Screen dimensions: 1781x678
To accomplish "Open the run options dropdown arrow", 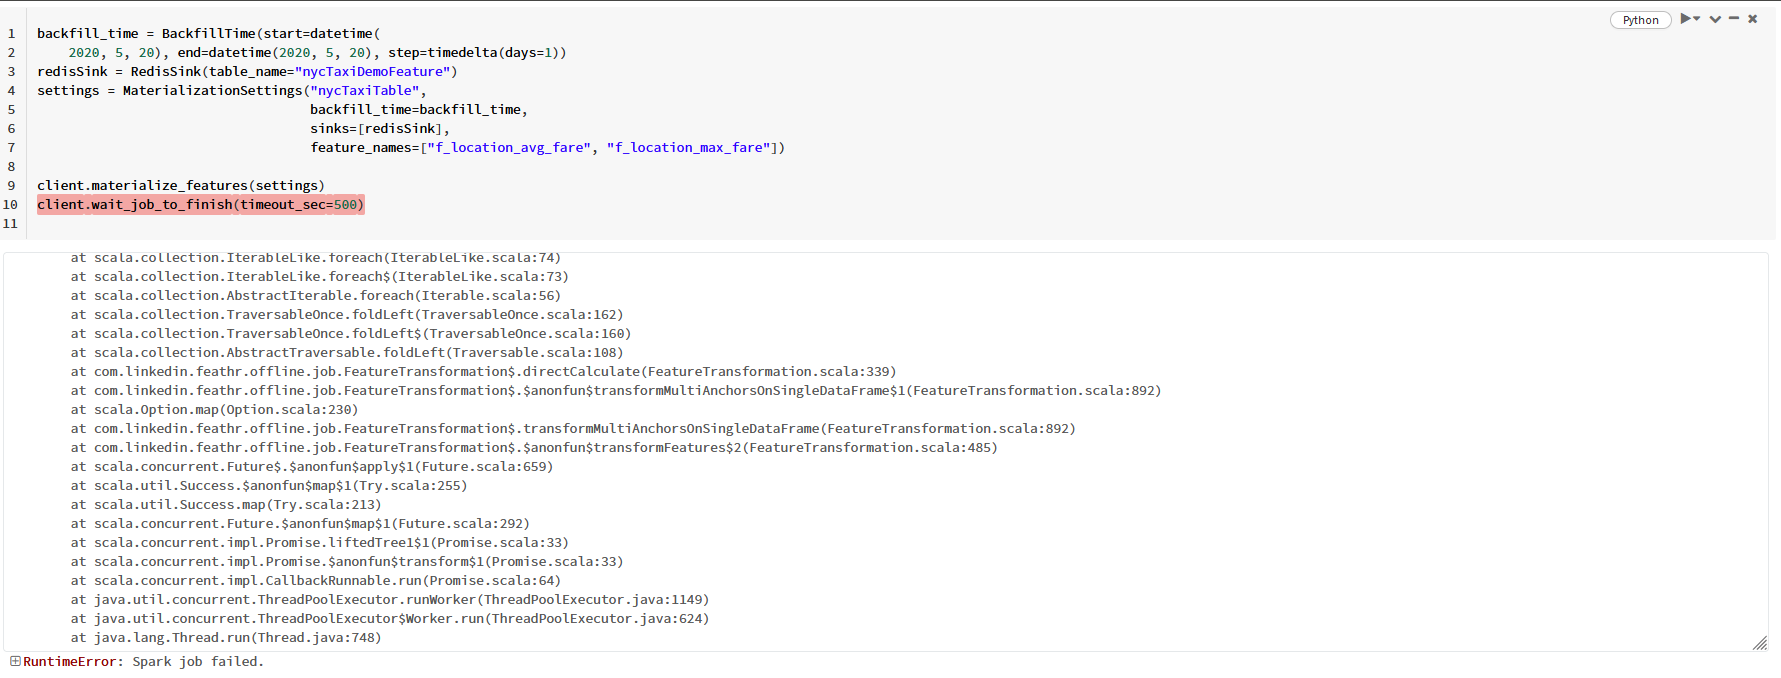I will coord(1697,19).
